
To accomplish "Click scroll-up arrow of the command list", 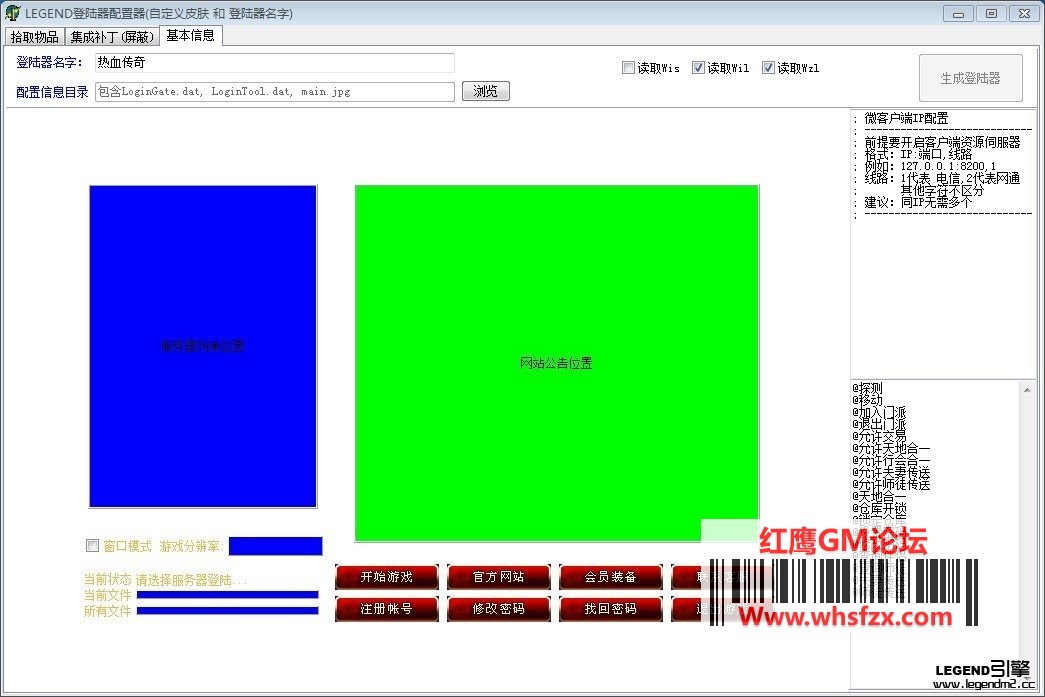I will click(x=1028, y=389).
